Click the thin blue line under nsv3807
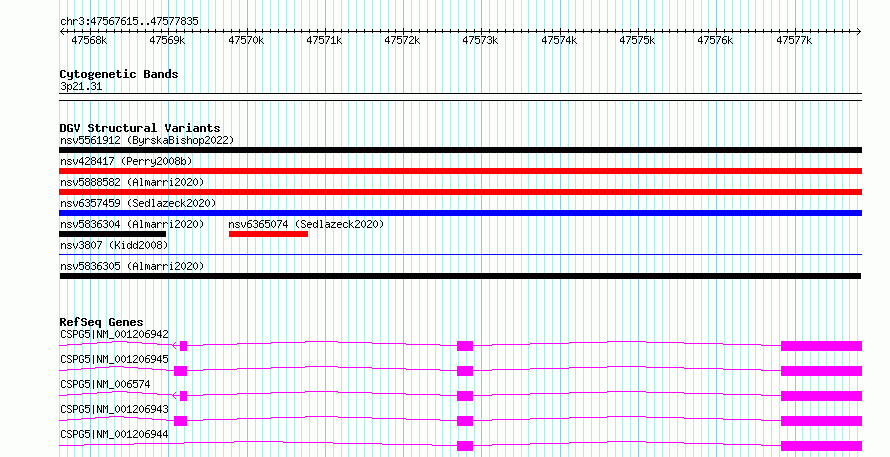The height and width of the screenshot is (457, 890). tap(460, 255)
